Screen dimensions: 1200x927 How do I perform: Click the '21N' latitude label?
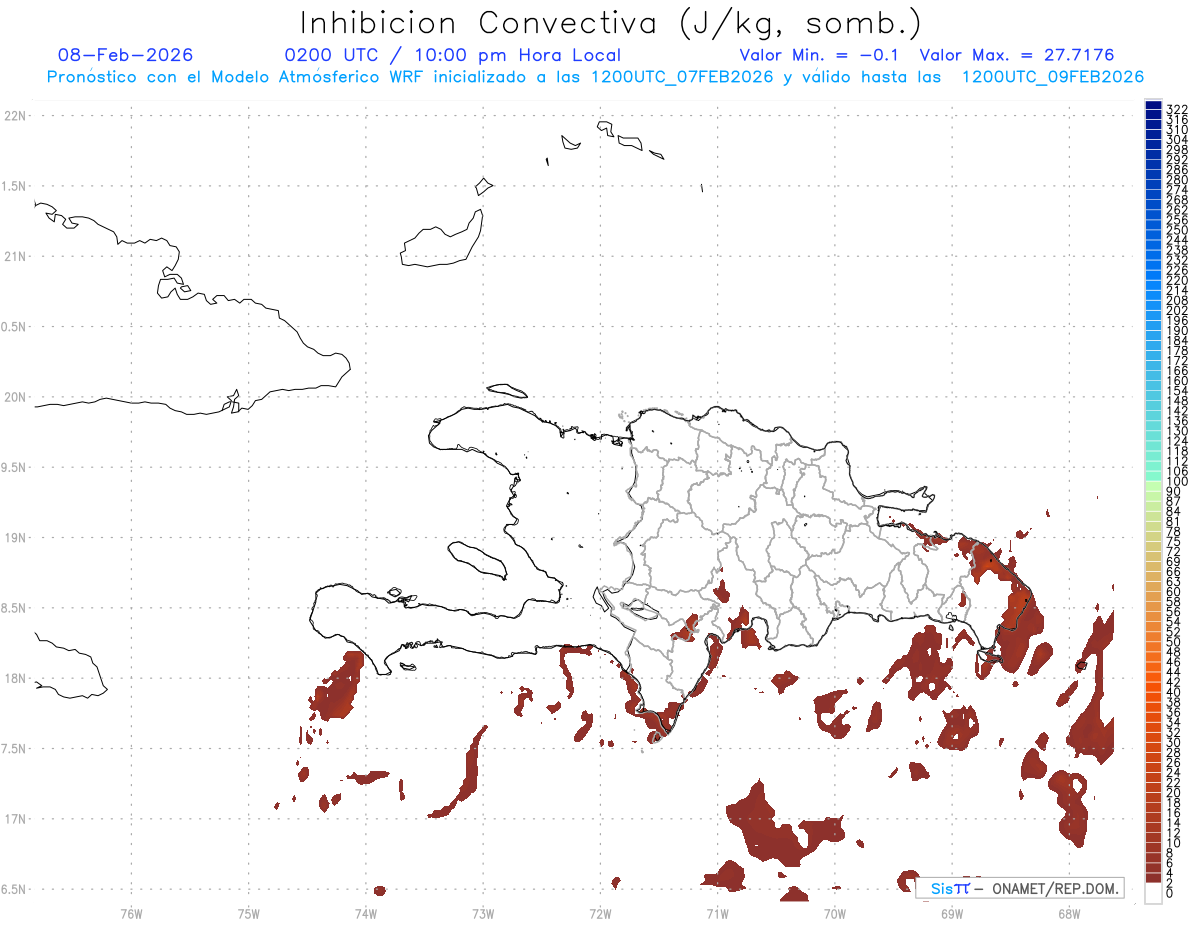click(16, 256)
